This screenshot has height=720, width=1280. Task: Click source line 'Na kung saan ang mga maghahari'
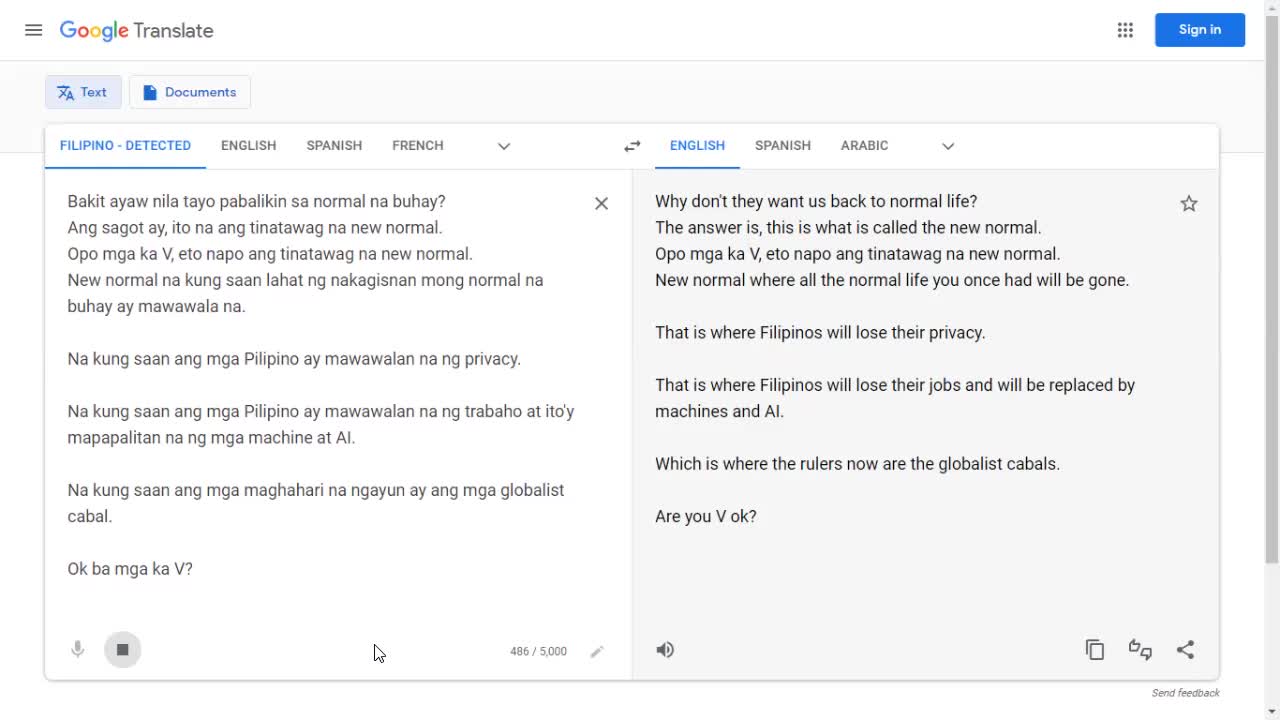(x=316, y=503)
